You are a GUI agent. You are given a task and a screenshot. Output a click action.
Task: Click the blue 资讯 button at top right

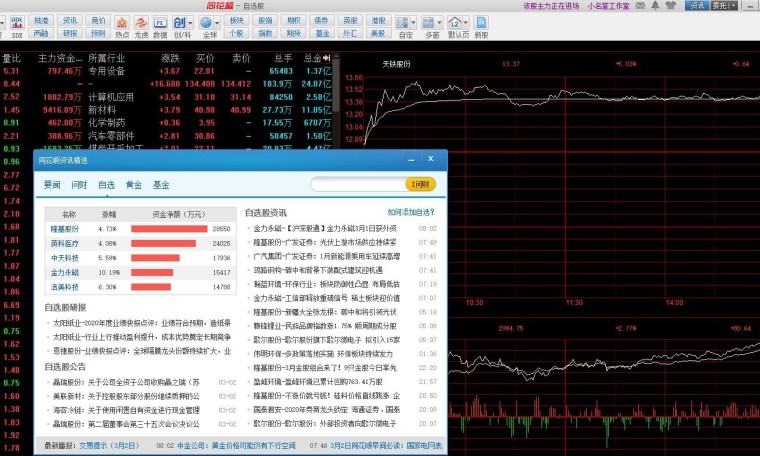pos(697,6)
